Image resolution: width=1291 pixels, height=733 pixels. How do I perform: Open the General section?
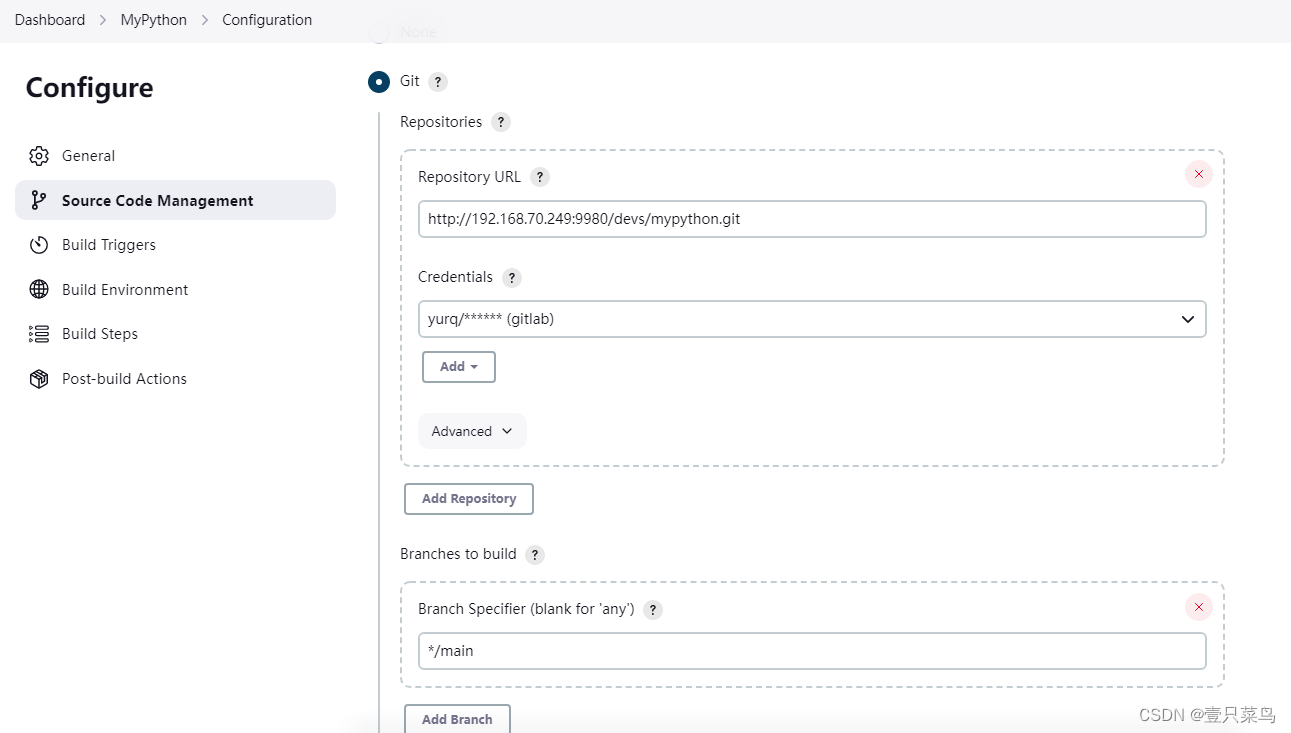click(x=175, y=156)
